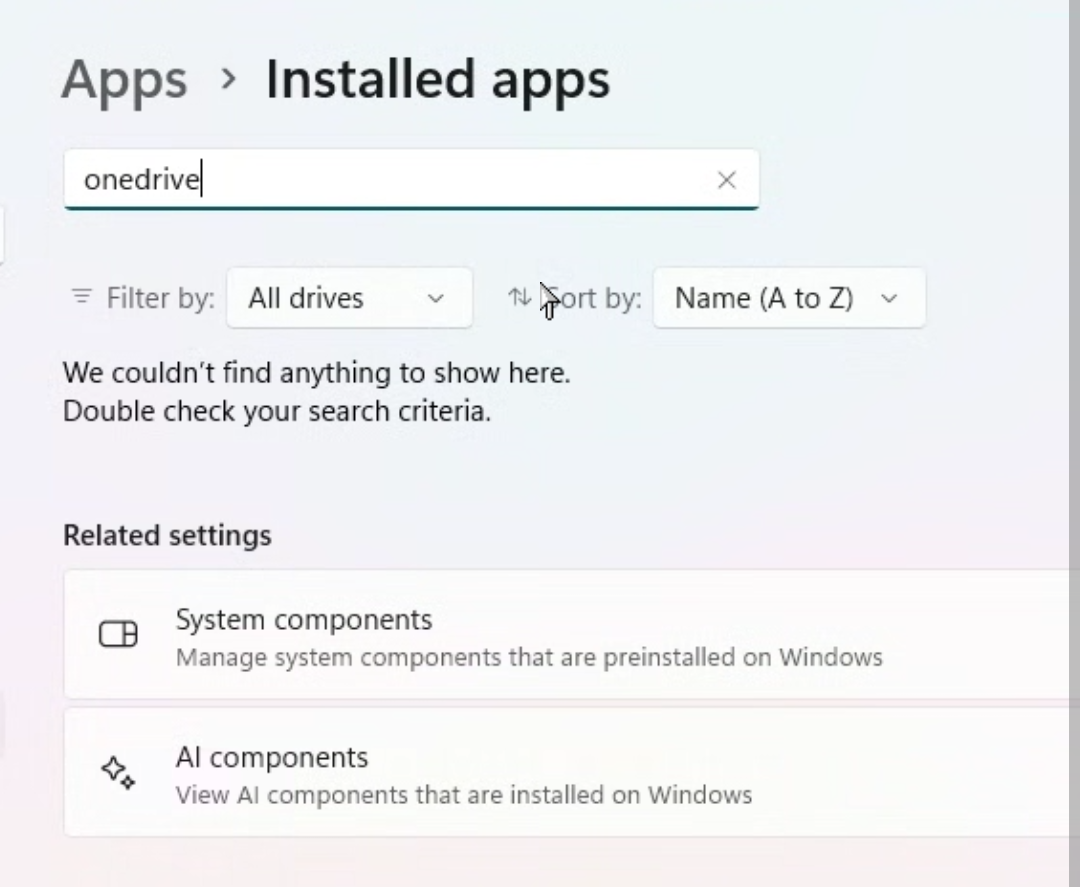Click the View AI components description
The height and width of the screenshot is (887, 1080).
[463, 795]
